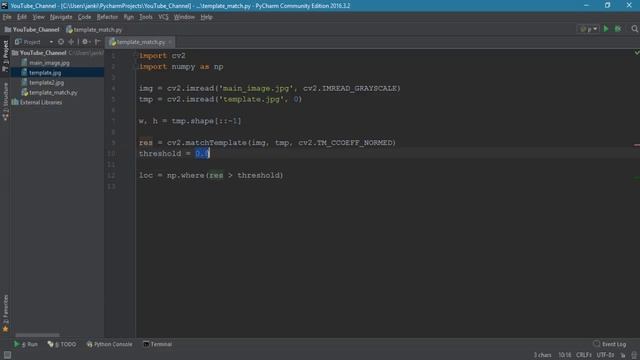Toggle Favorites side tool window tab

(5, 313)
